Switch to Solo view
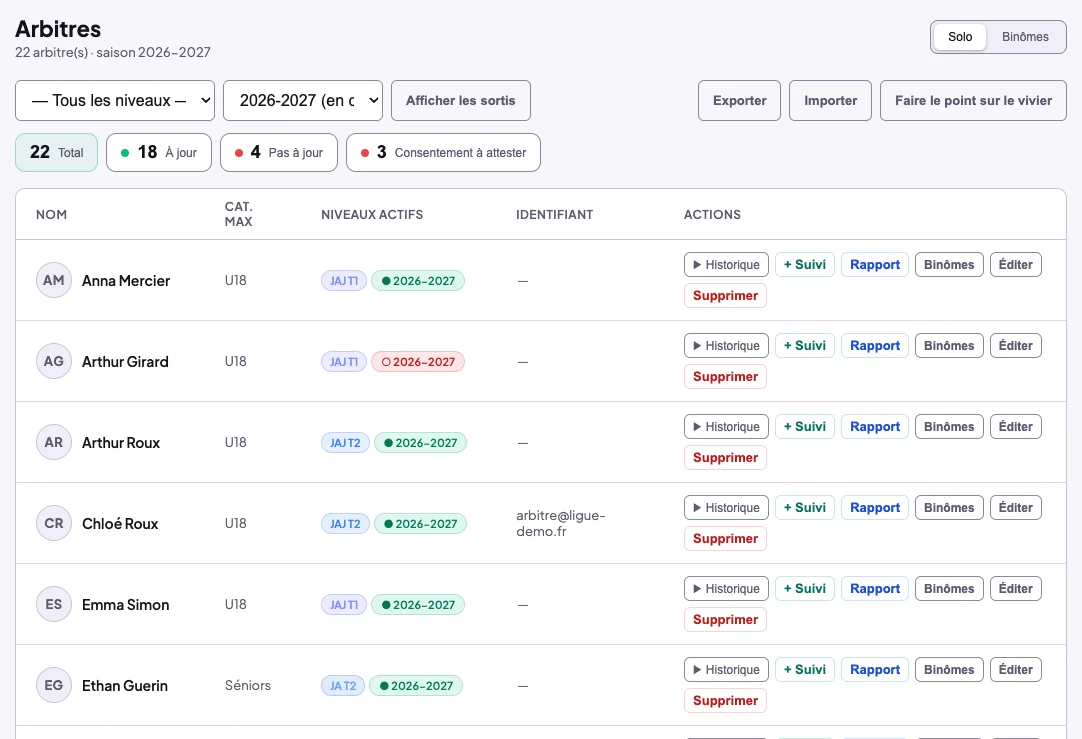The width and height of the screenshot is (1082, 739). pos(960,37)
